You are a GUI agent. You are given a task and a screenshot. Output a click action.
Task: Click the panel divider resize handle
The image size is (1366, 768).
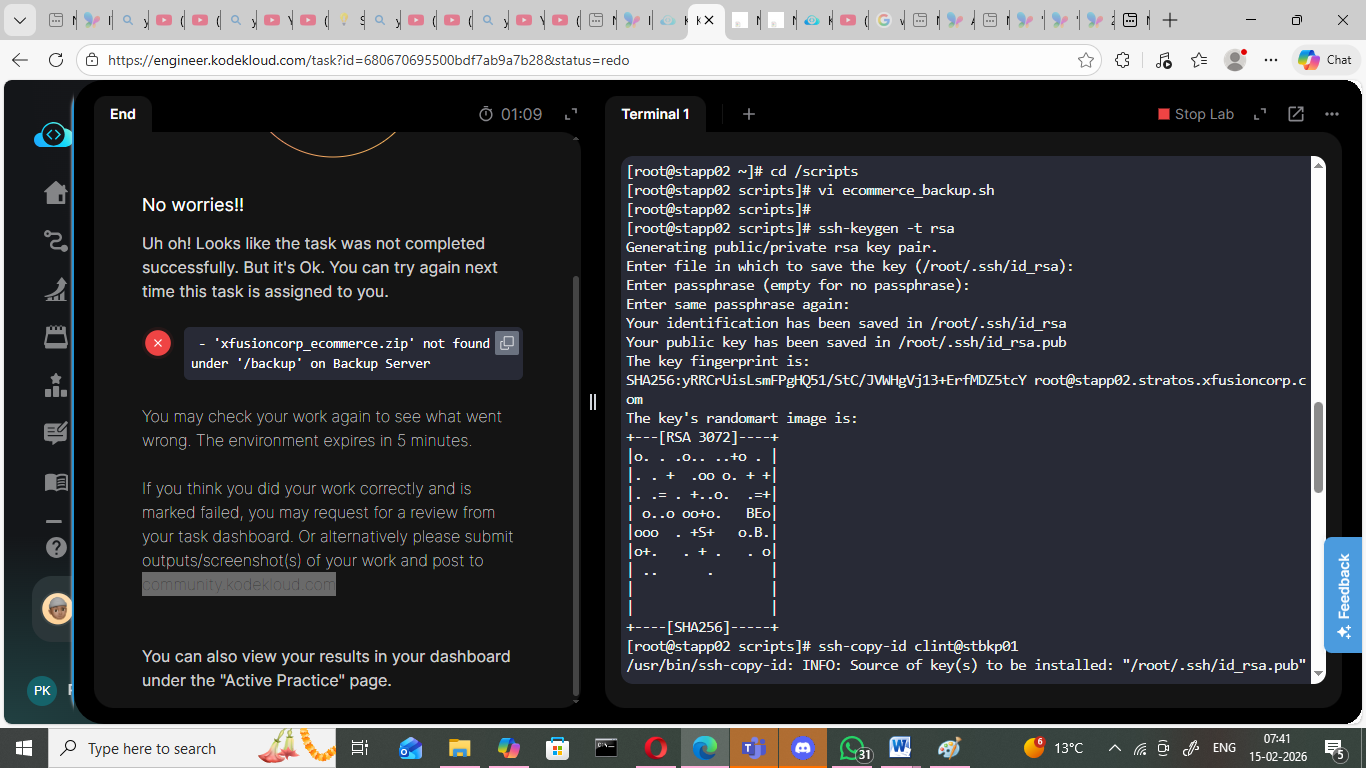click(593, 401)
